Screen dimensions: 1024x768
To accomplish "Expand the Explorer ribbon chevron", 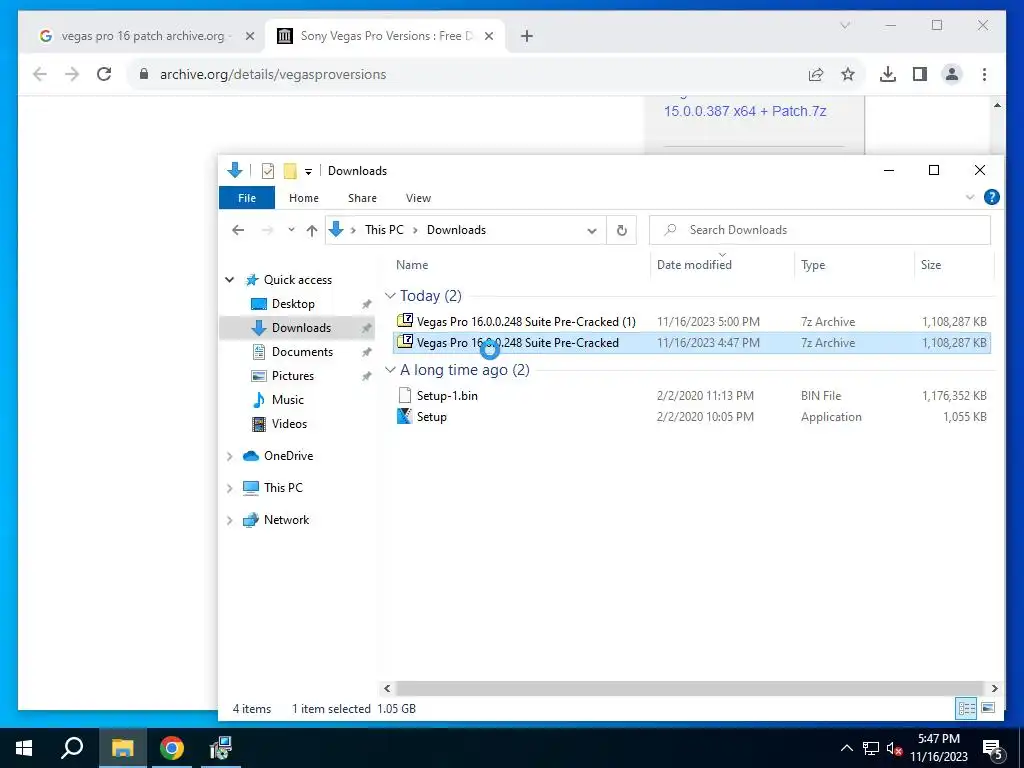I will (970, 197).
